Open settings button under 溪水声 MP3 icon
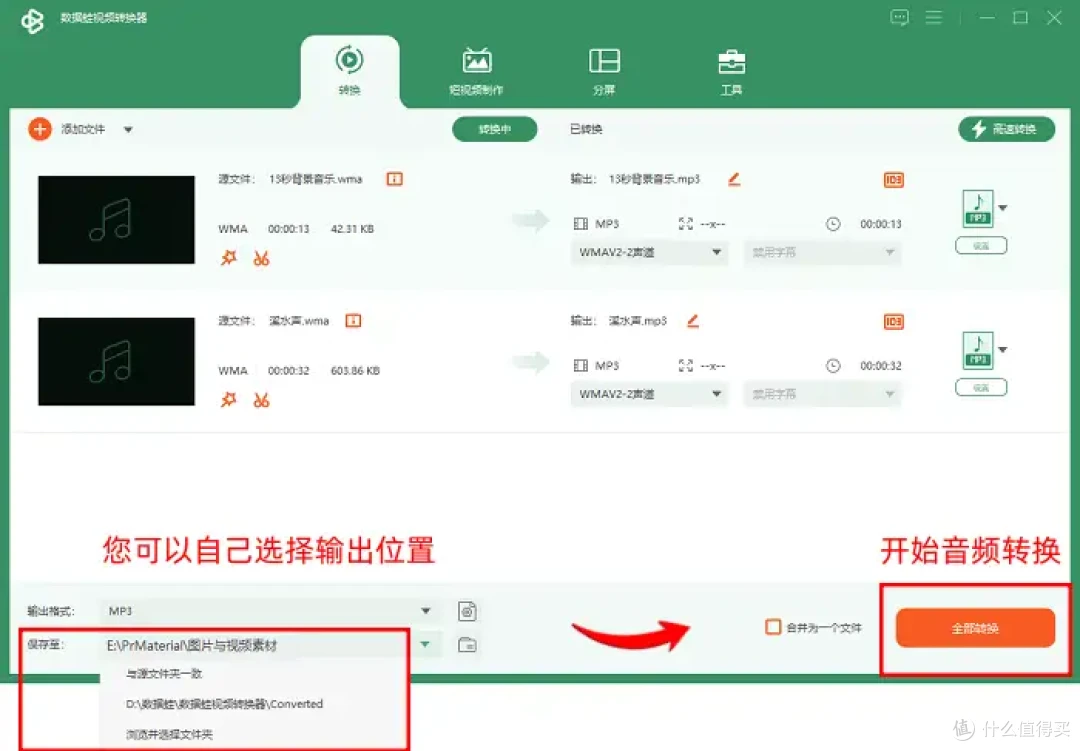 tap(981, 387)
